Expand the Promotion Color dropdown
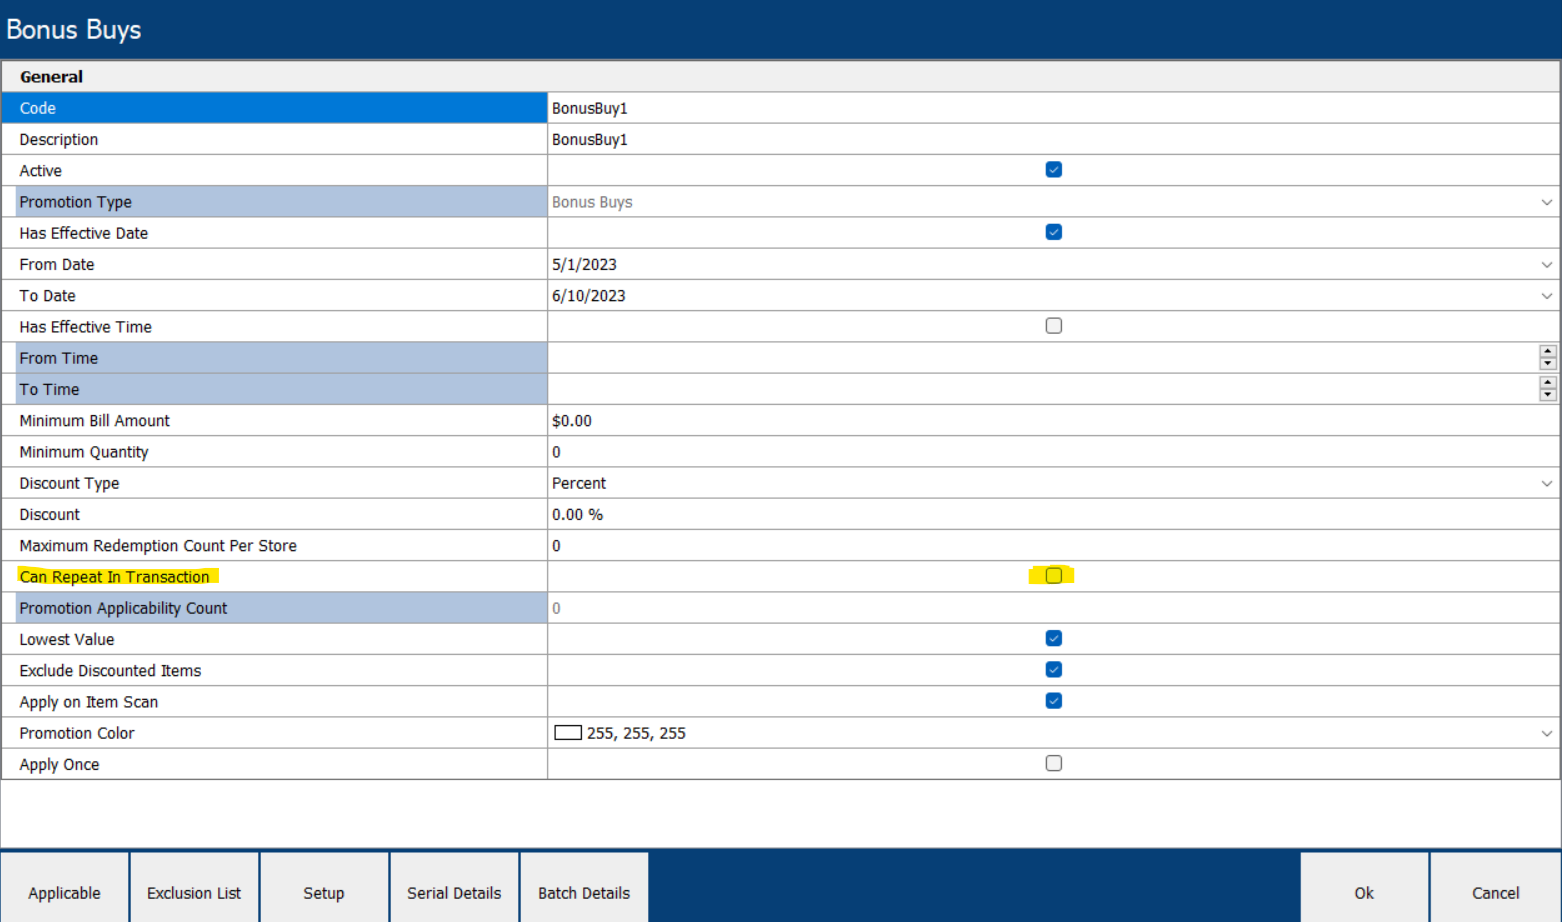 click(1546, 734)
